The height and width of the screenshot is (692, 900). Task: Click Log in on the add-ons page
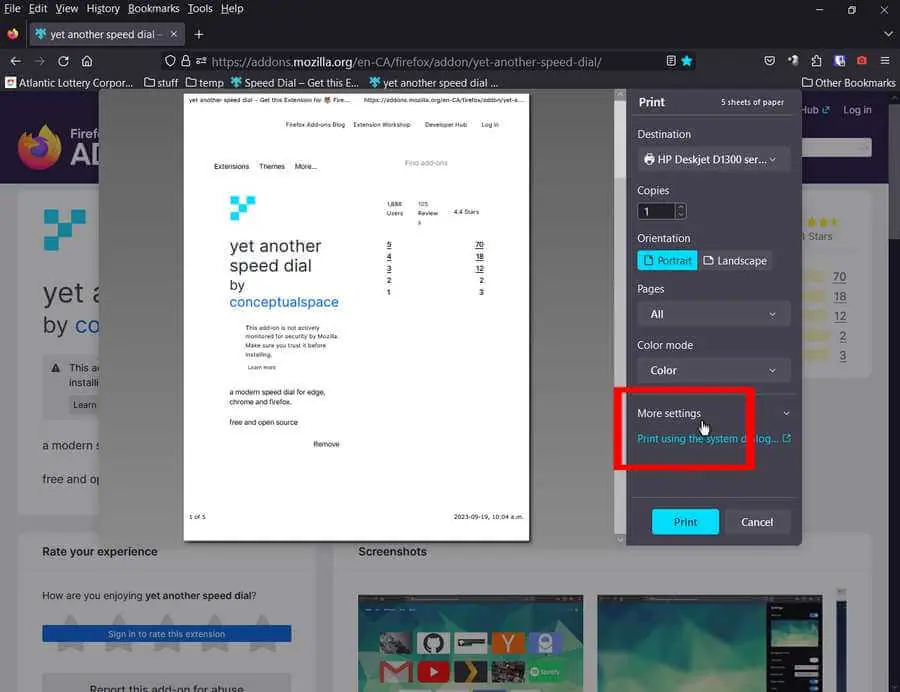pos(857,110)
